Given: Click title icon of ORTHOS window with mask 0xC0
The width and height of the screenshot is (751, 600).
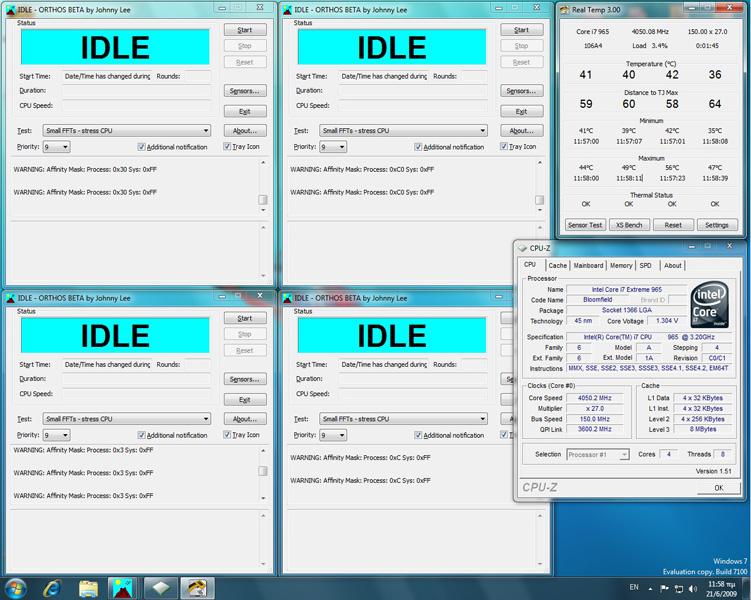Looking at the screenshot, I should tap(287, 10).
